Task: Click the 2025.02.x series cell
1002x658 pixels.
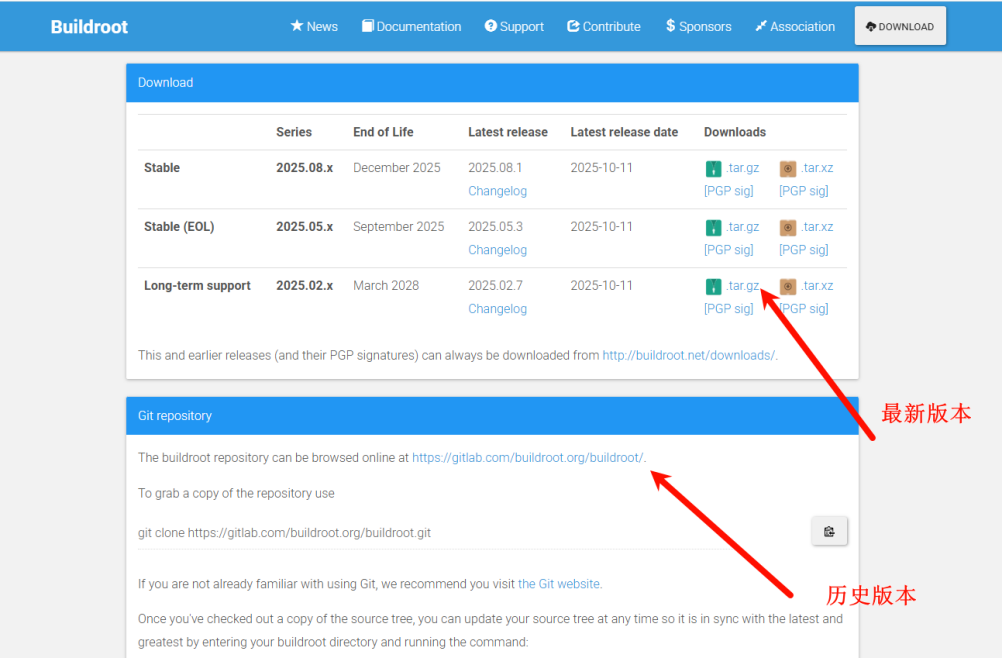Action: [304, 285]
